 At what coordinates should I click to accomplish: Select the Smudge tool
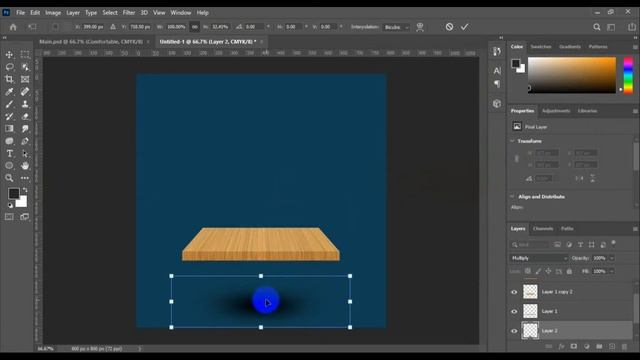click(25, 129)
